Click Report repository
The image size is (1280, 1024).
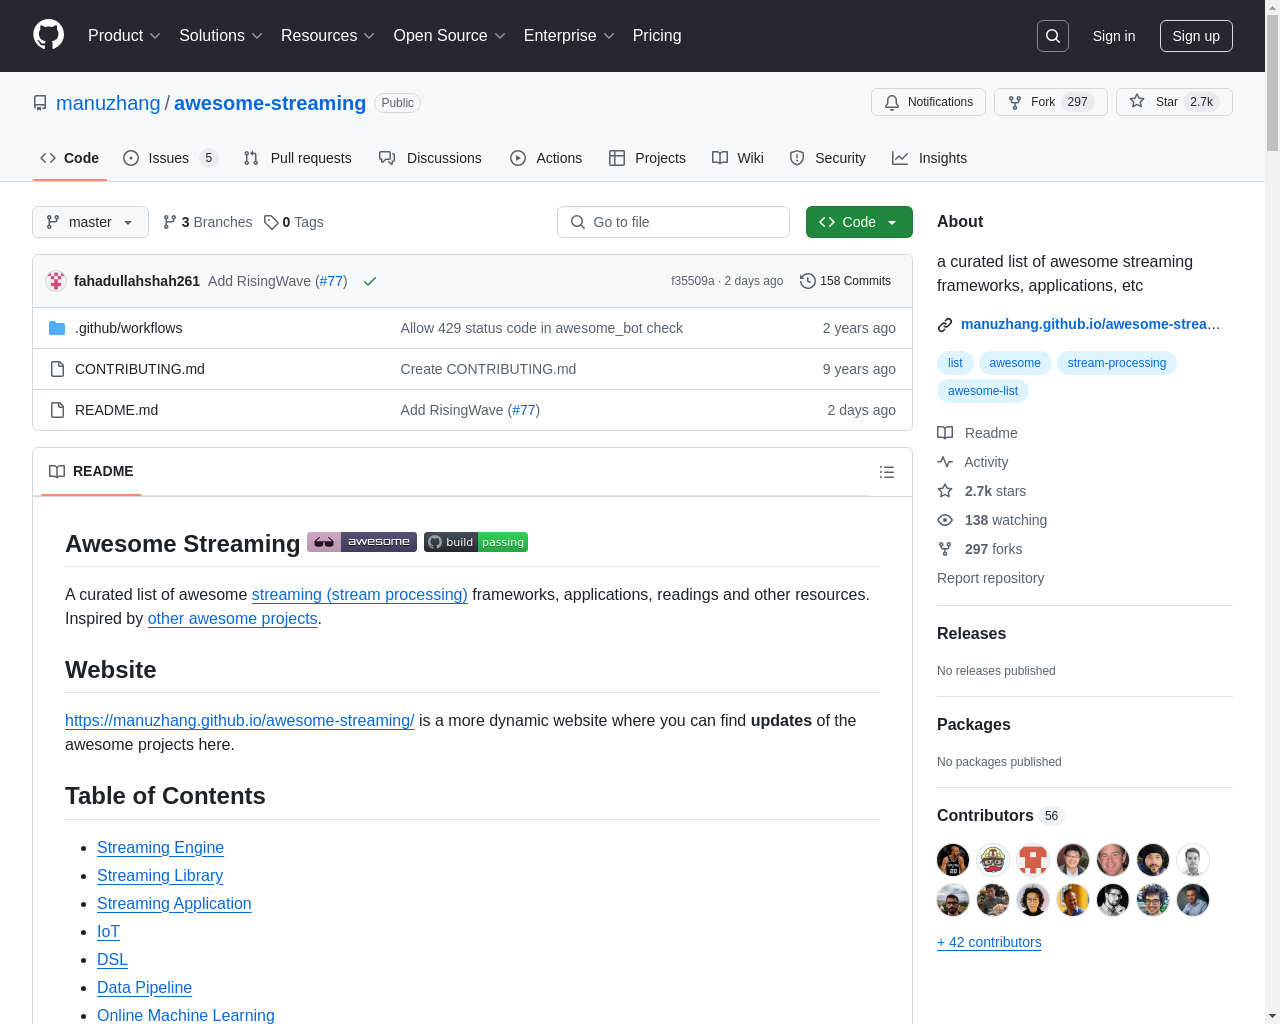point(990,578)
